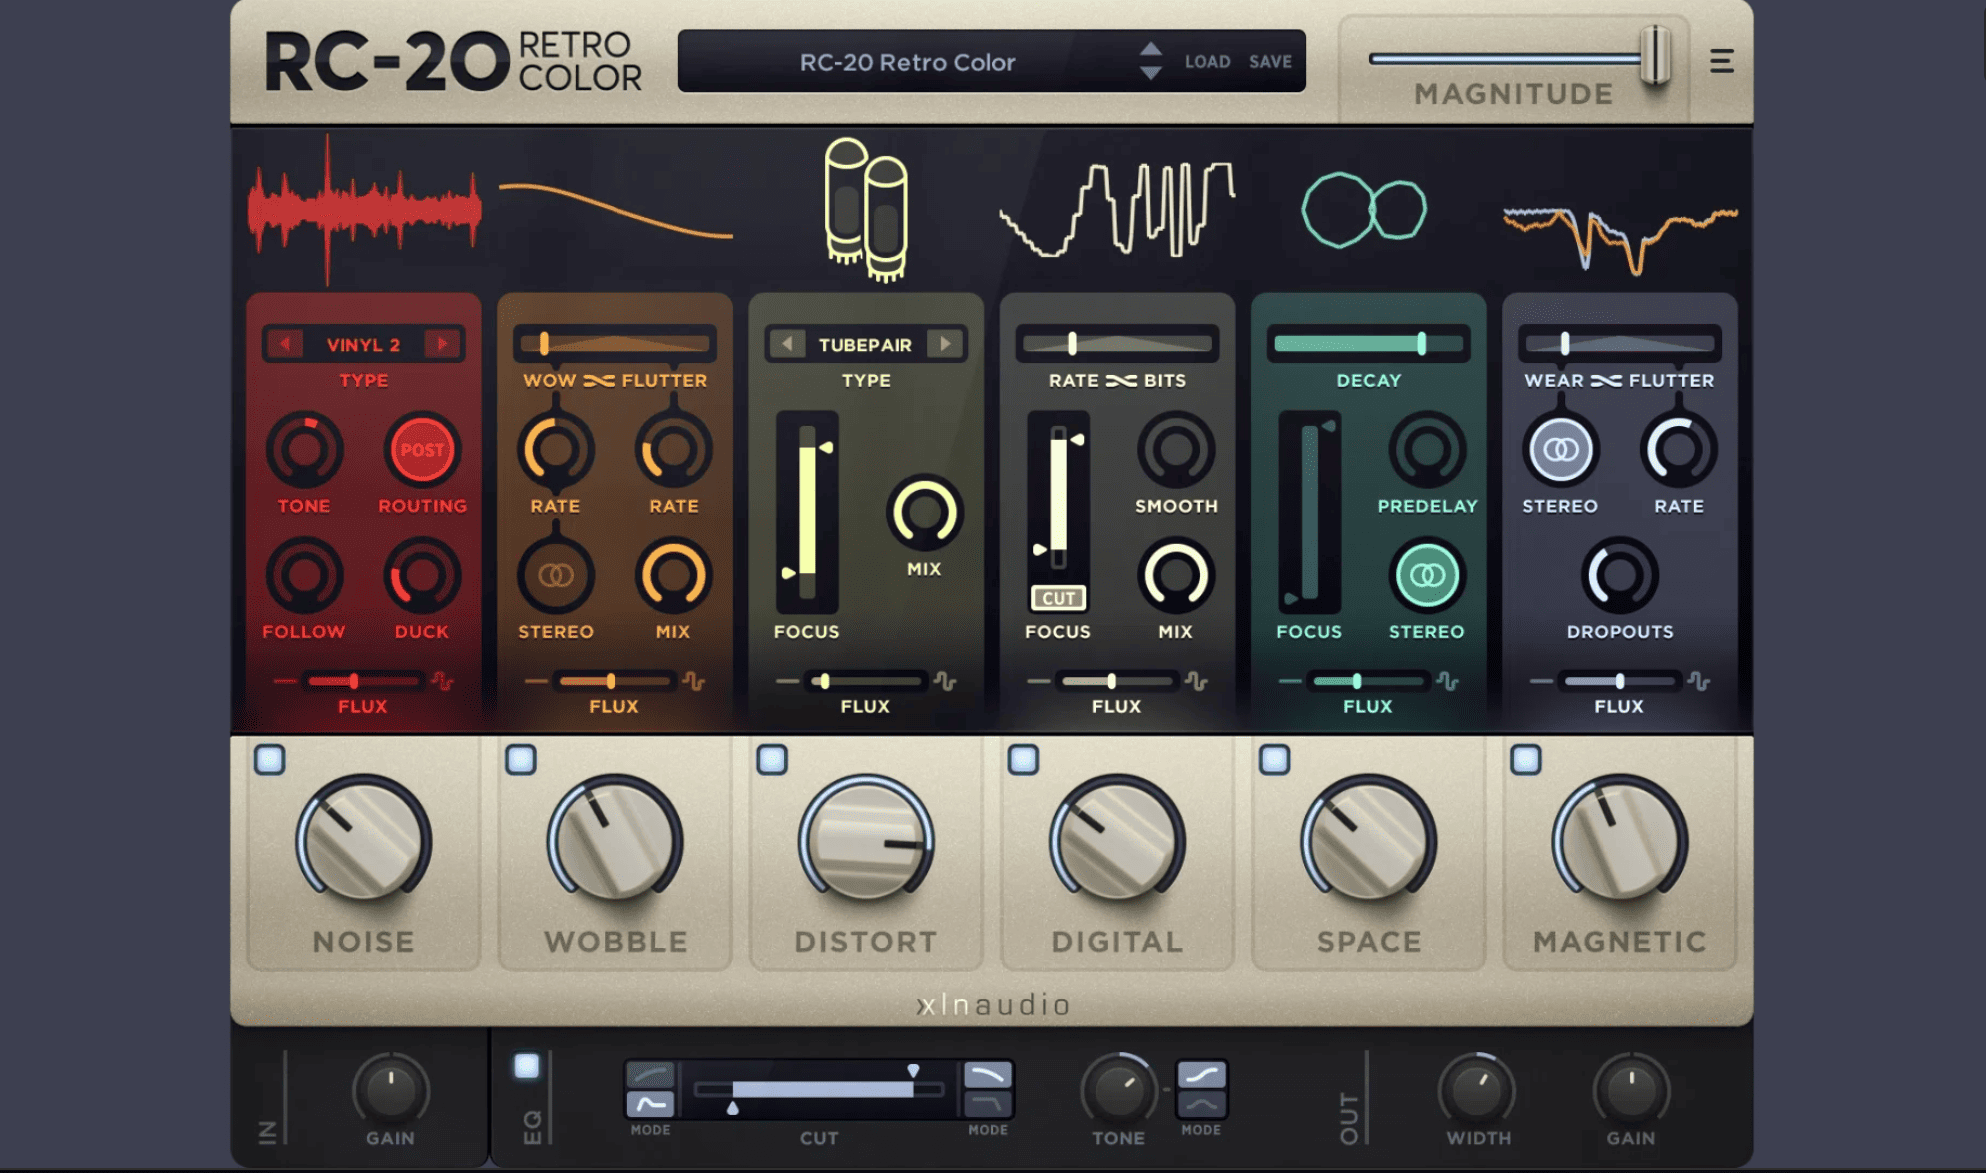Toggle the EQ section power button
1986x1173 pixels.
(526, 1066)
